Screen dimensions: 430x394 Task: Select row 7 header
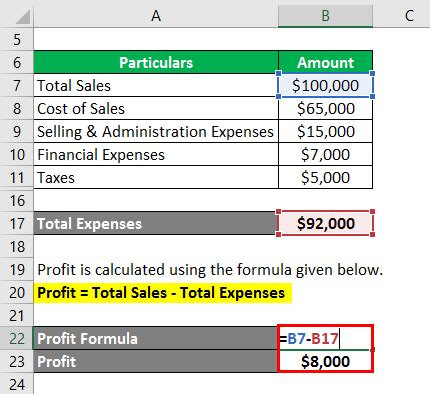tap(17, 85)
